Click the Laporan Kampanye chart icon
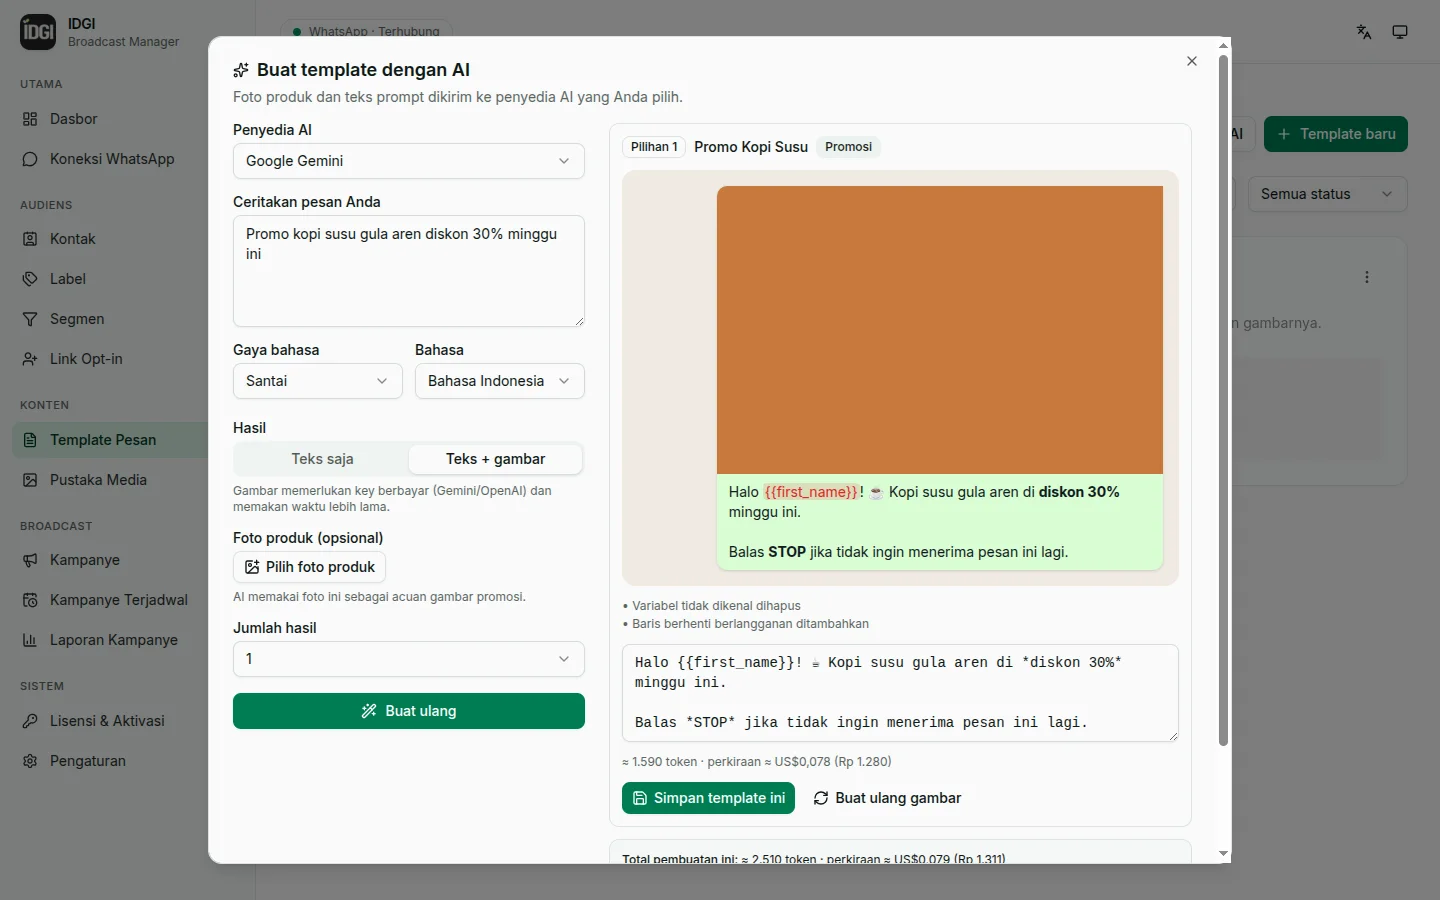 point(30,640)
